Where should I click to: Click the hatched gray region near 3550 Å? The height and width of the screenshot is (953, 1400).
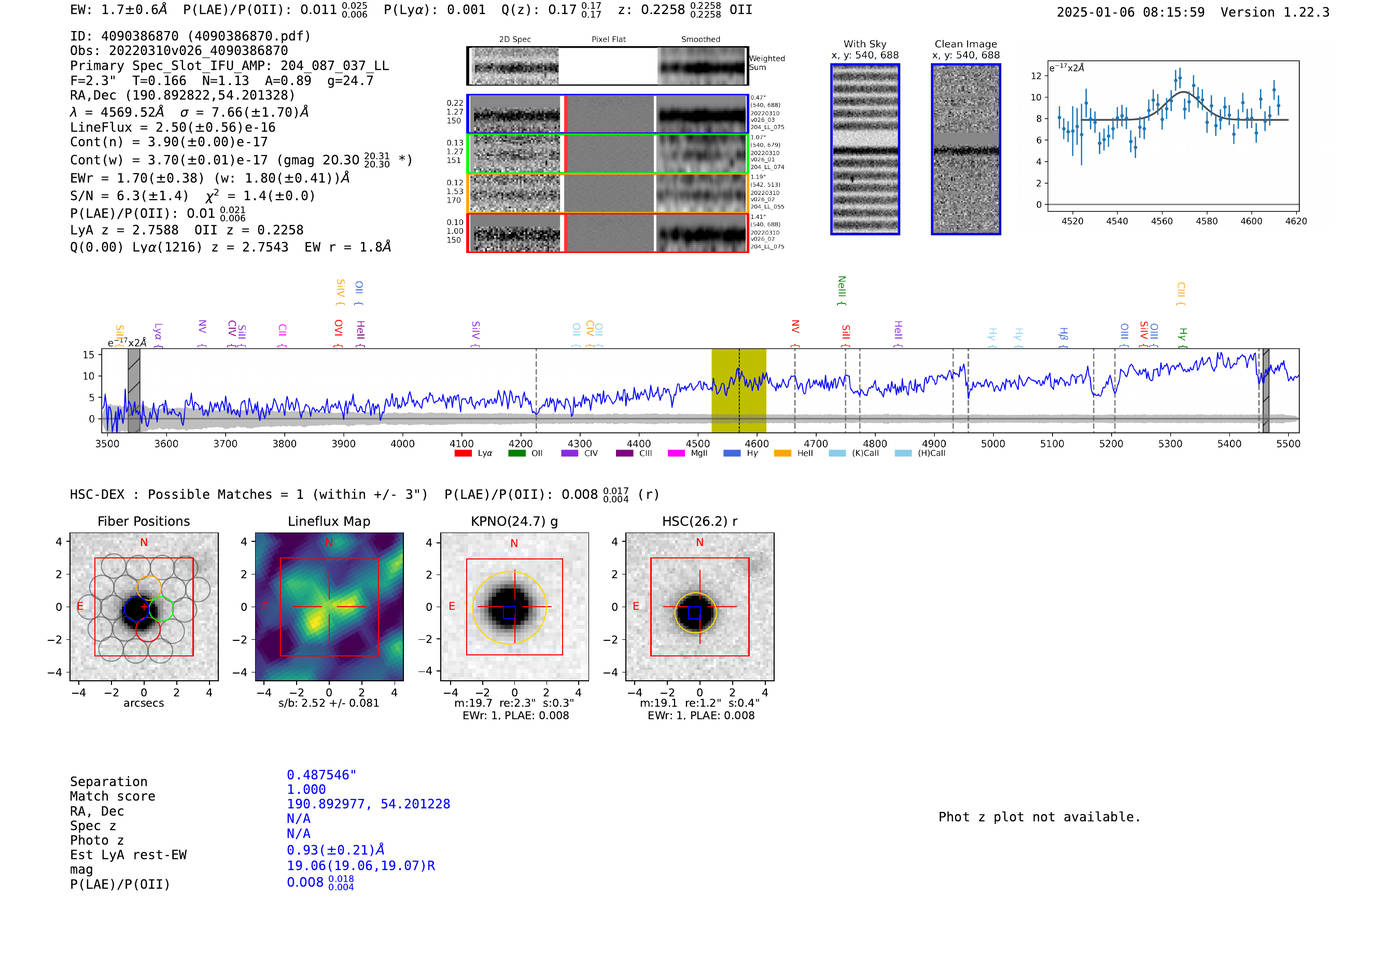[x=134, y=390]
